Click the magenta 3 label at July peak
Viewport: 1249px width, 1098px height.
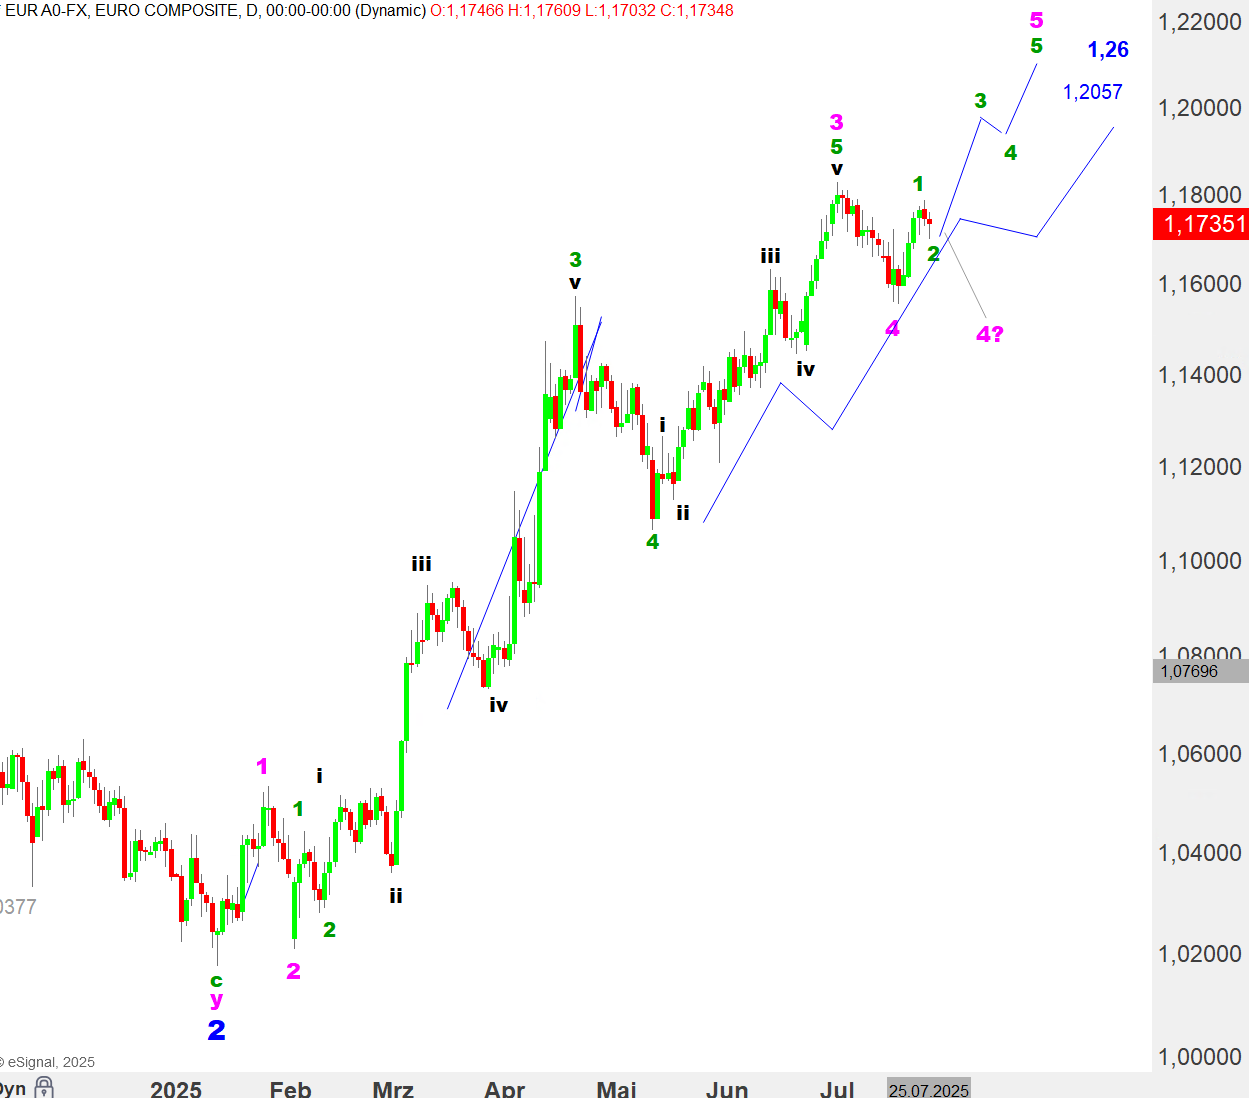[x=836, y=122]
